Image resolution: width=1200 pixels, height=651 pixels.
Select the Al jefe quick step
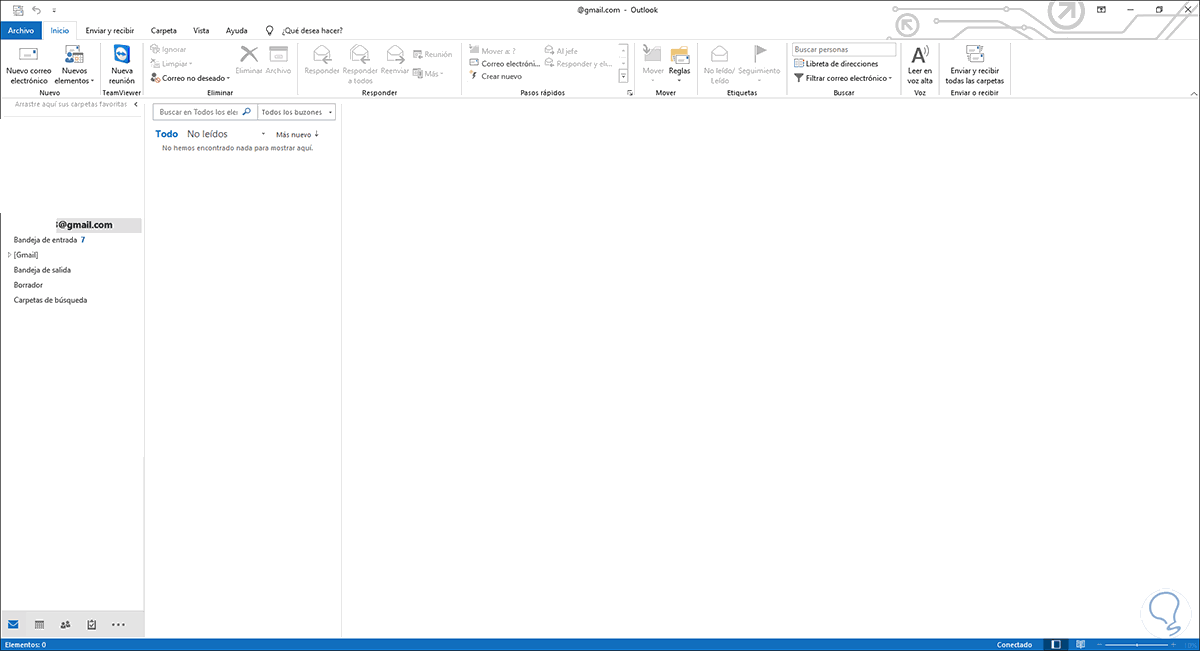561,49
